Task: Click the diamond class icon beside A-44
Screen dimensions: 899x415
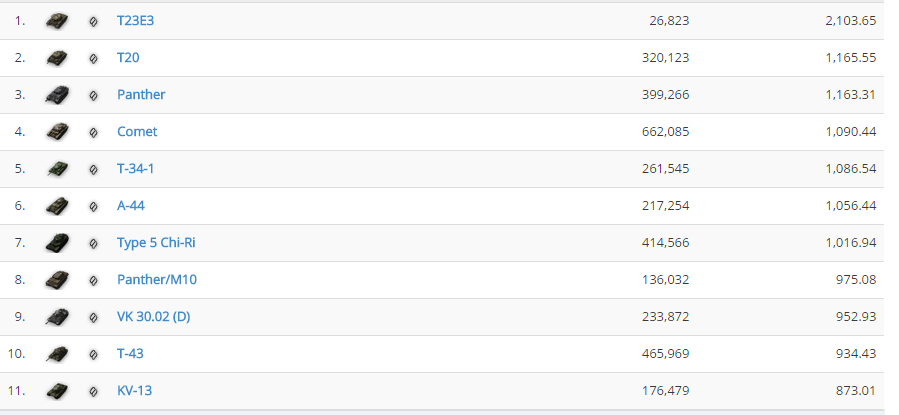Action: click(x=93, y=206)
